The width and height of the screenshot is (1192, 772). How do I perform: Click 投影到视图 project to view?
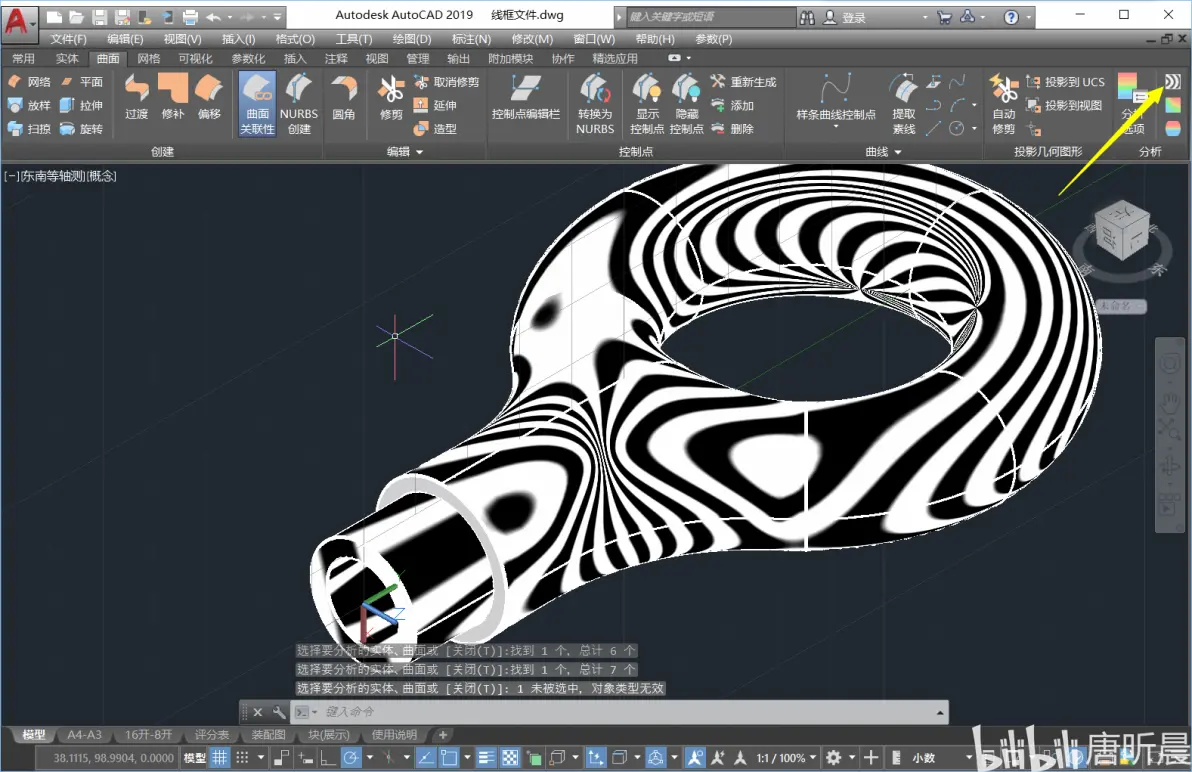coord(1064,106)
